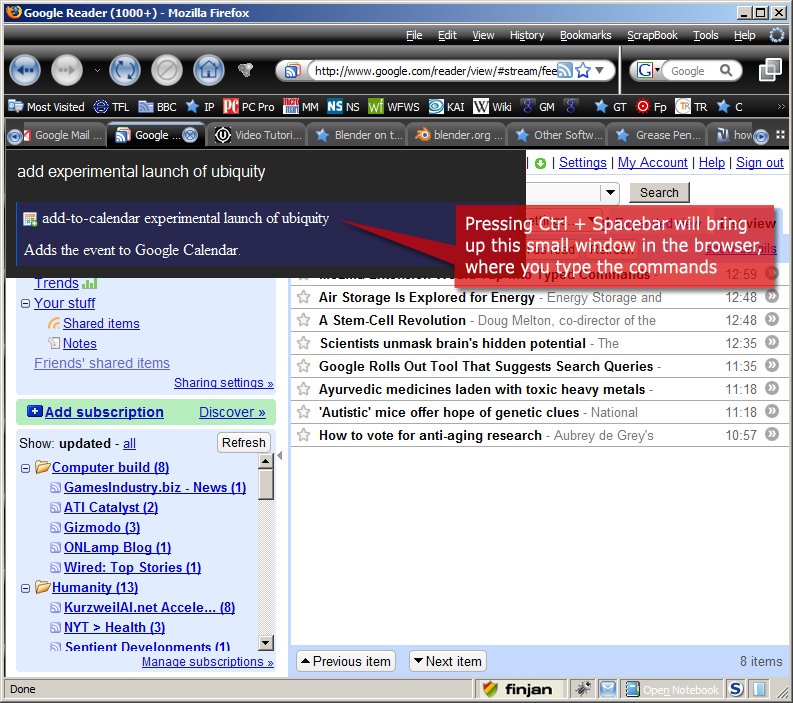Open the TFL bookmark

[112, 107]
